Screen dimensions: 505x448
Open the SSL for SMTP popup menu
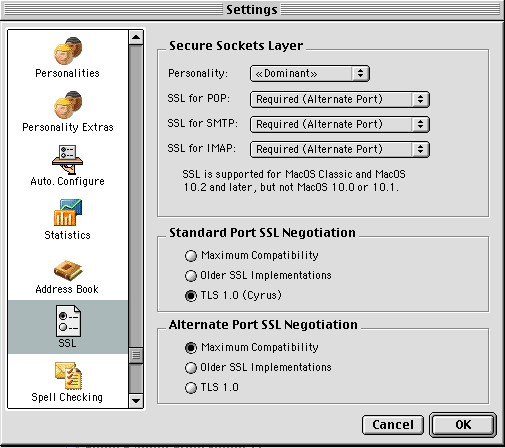[340, 124]
